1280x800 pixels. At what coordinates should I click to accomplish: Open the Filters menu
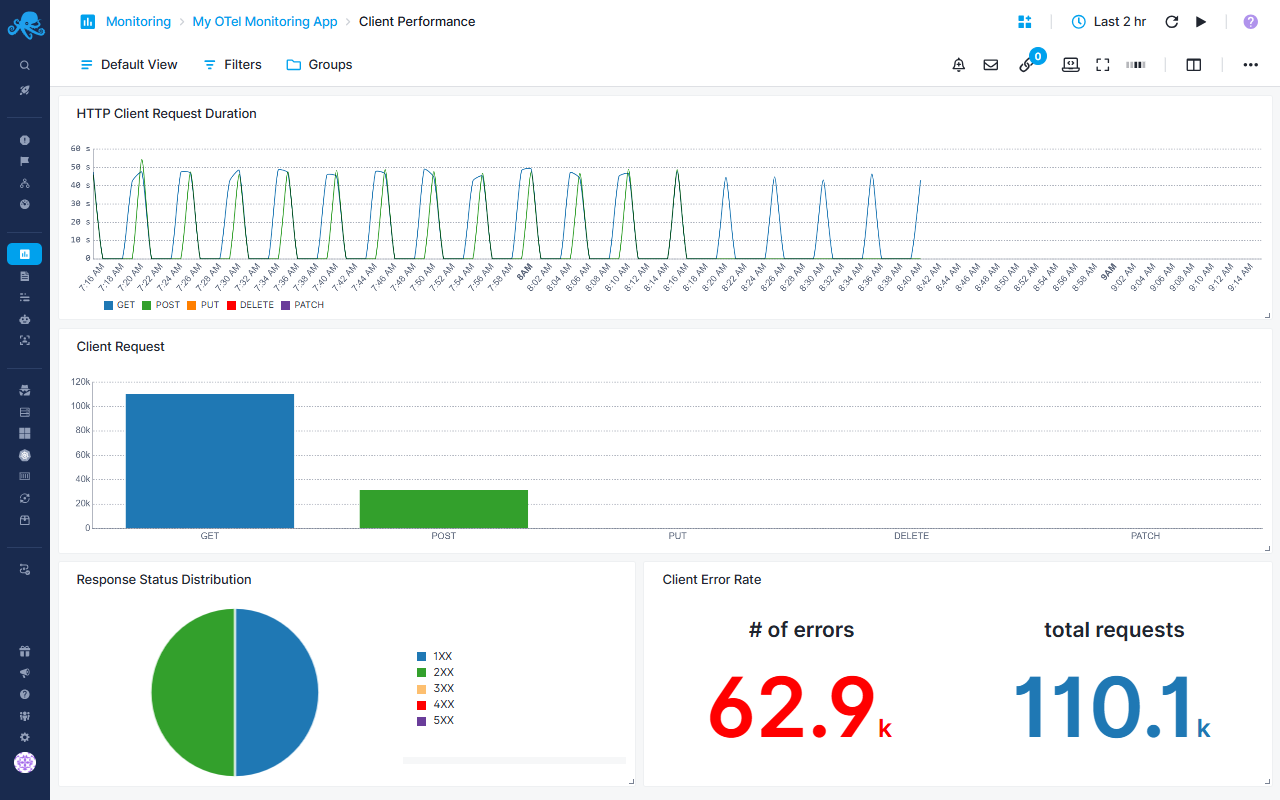tap(231, 64)
